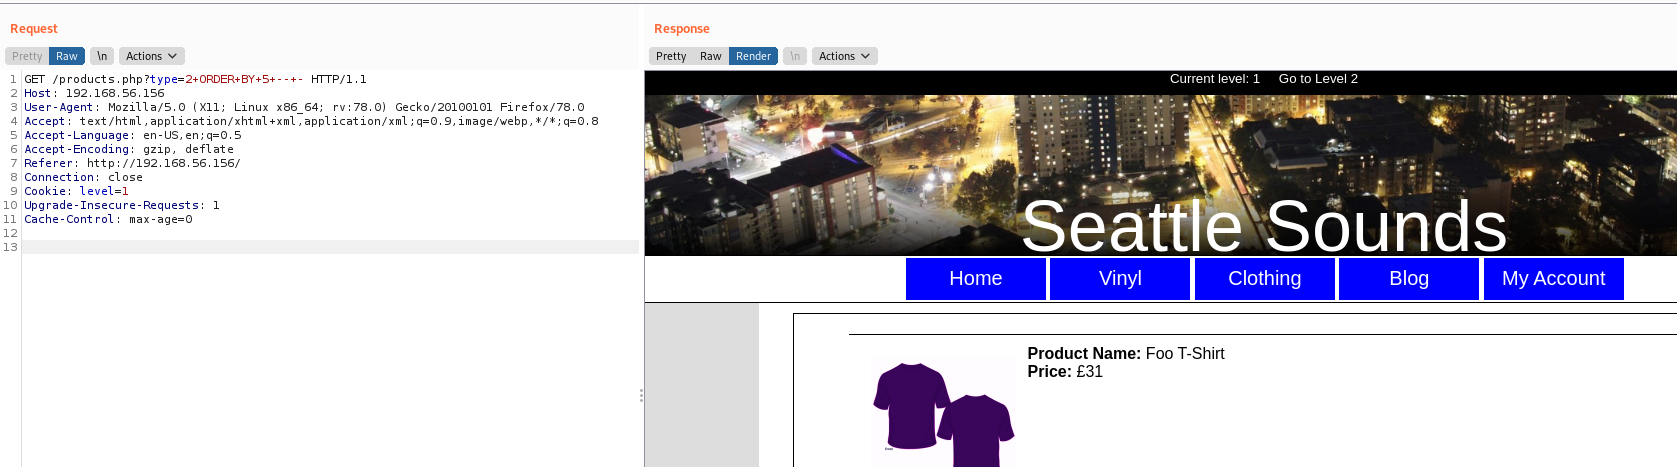
Task: Click the Request panel heading
Action: click(34, 29)
